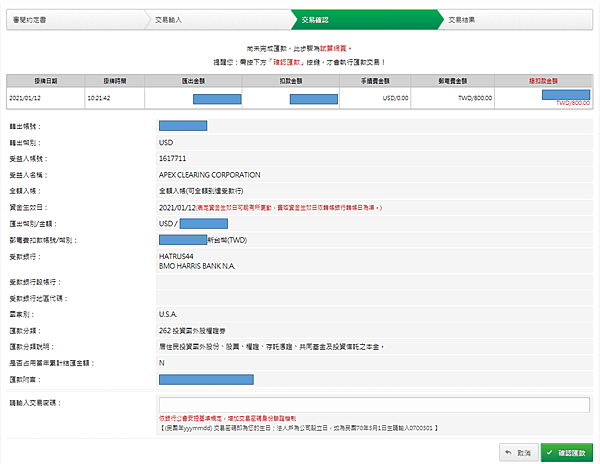This screenshot has width=600, height=464.
Task: Click the checkmark icon on the confirm button
Action: tap(549, 453)
